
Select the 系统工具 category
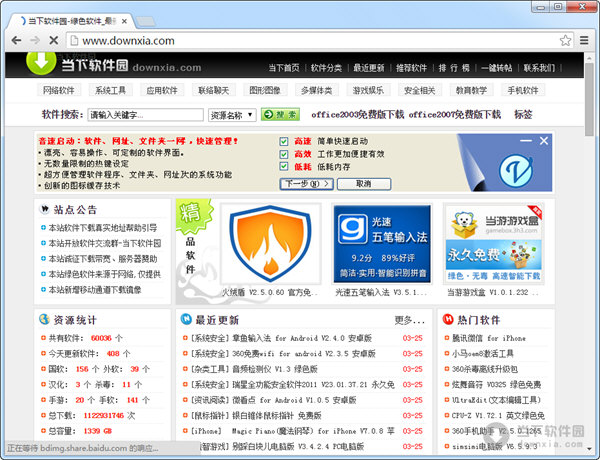pyautogui.click(x=110, y=90)
